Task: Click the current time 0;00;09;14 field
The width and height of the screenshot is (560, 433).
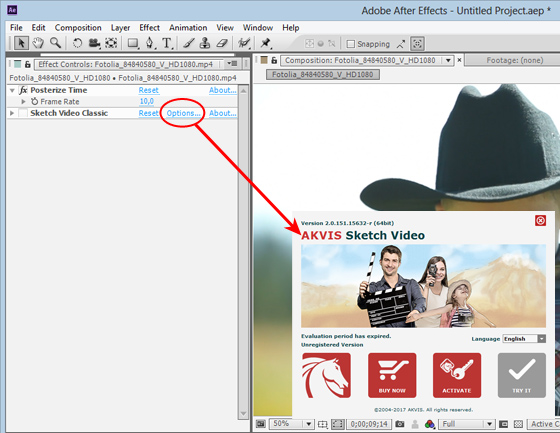Action: pyautogui.click(x=369, y=424)
